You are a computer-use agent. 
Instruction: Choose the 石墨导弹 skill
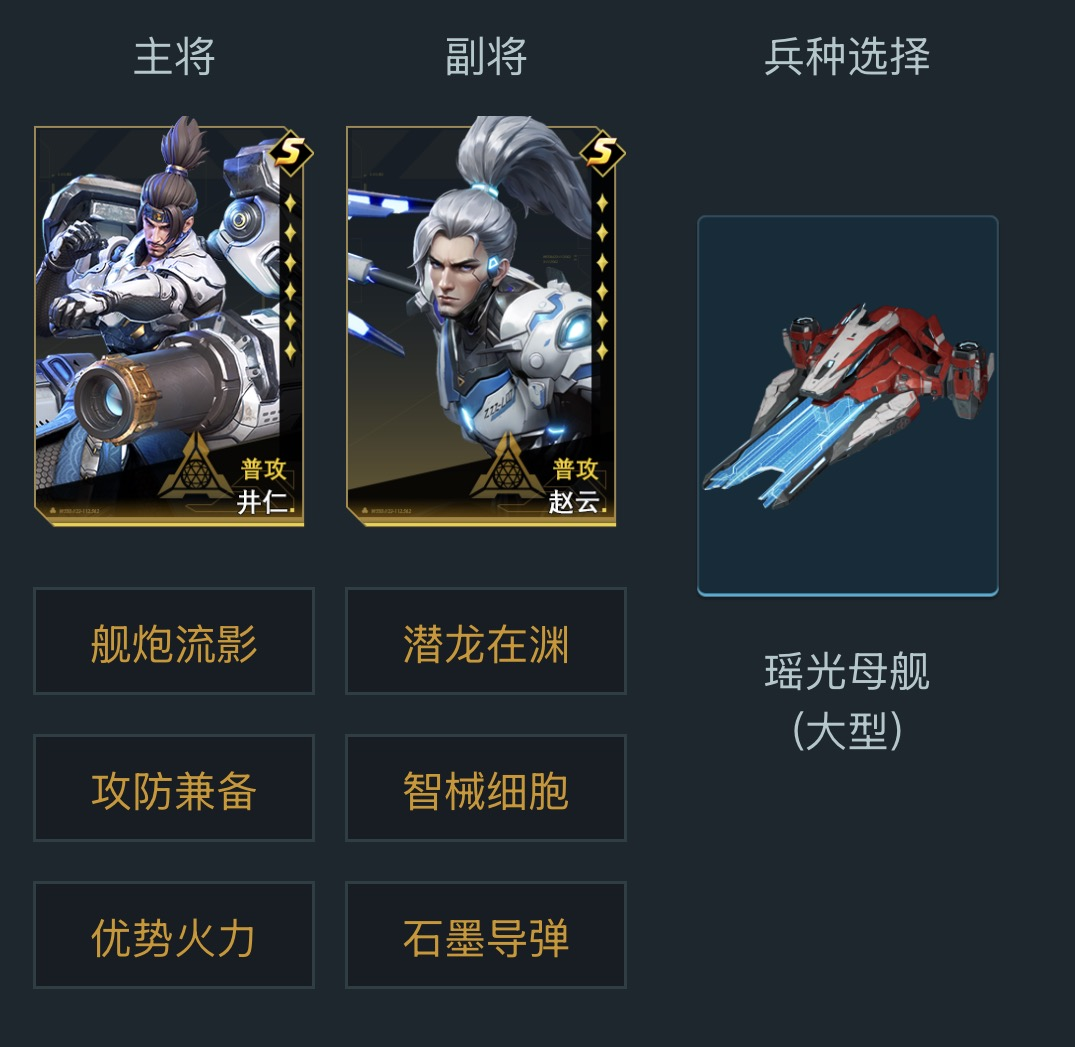click(x=486, y=935)
